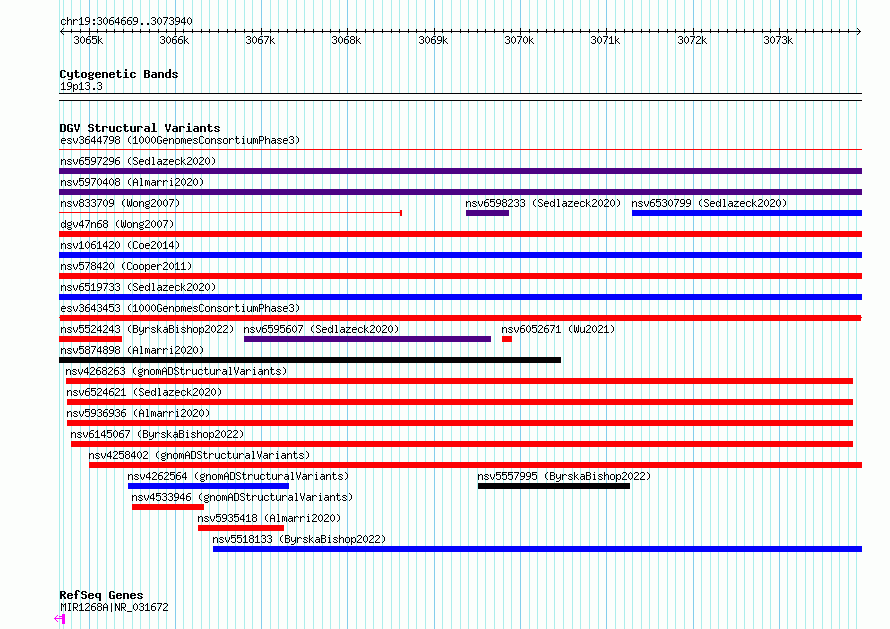The image size is (890, 629).
Task: Click the 3067k ruler tick label
Action: point(260,40)
